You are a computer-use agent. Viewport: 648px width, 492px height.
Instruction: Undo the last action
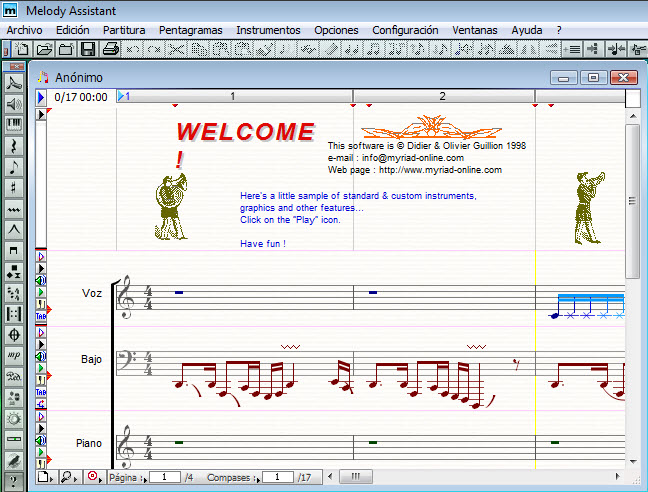pyautogui.click(x=132, y=49)
